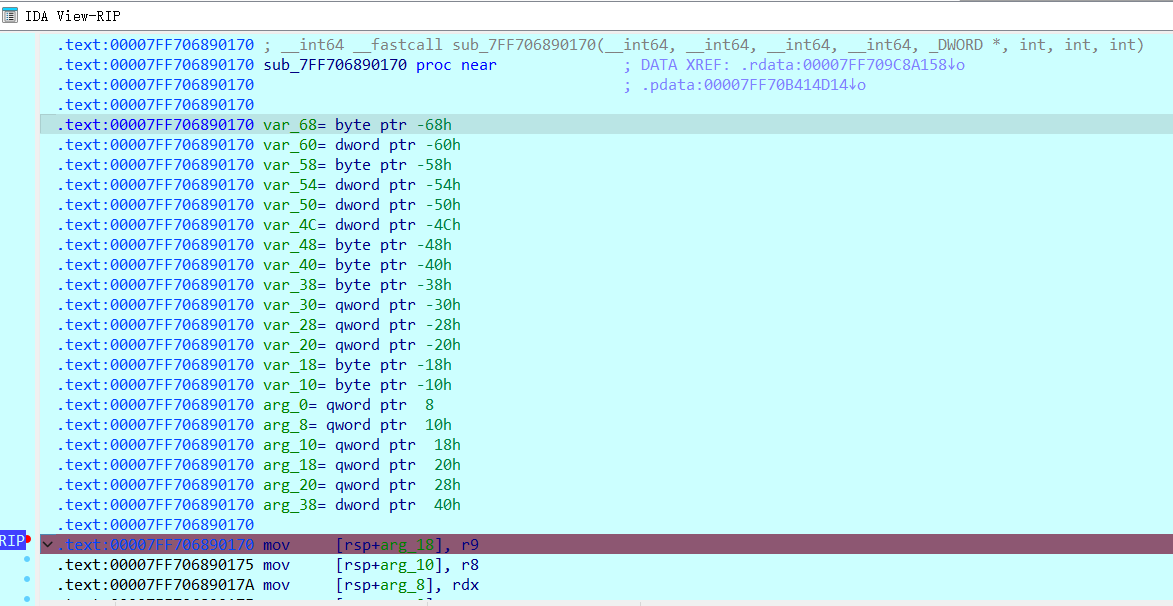The height and width of the screenshot is (606, 1173).
Task: Toggle breakpoint dot at address 00007FF706890175
Action: (28, 560)
